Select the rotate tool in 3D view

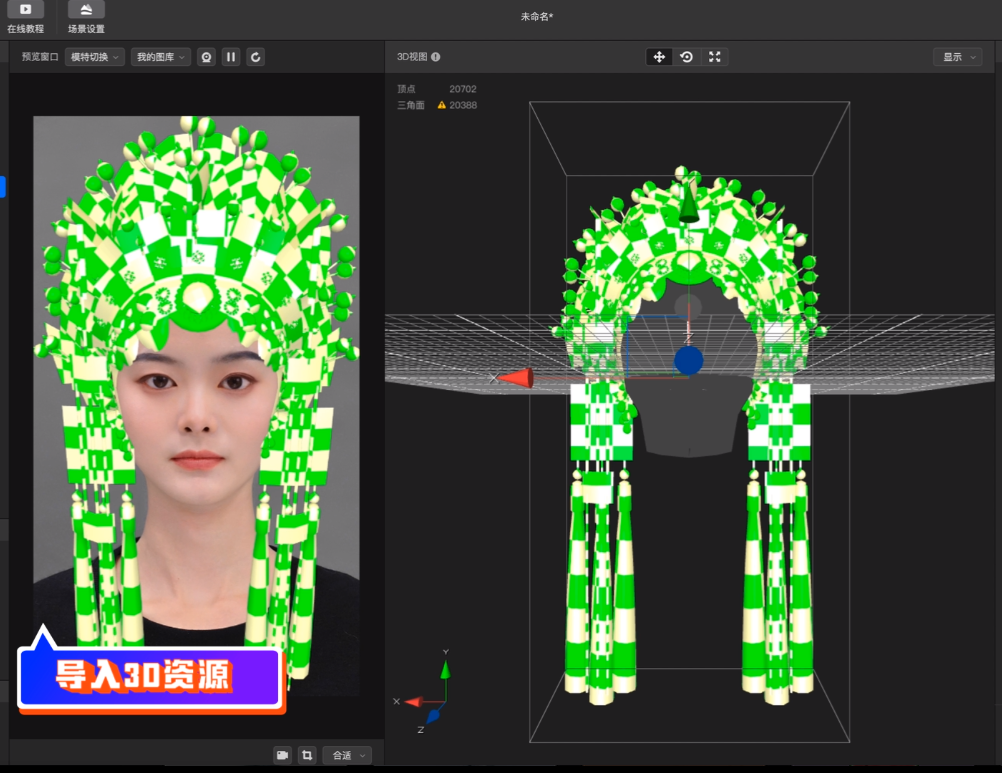pos(687,57)
